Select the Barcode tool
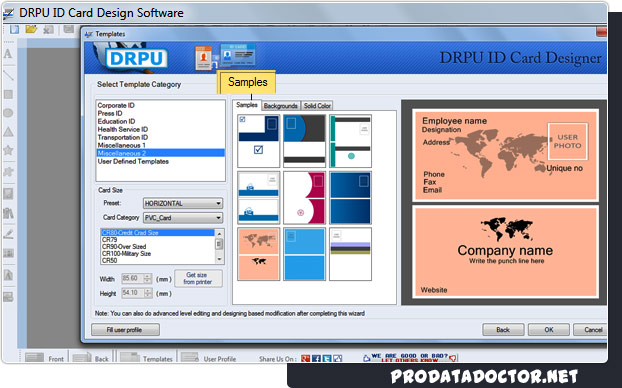The height and width of the screenshot is (388, 622). (x=8, y=253)
